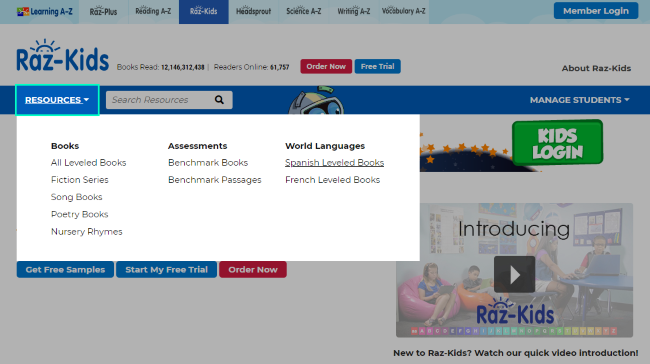Open the Learning A-Z site tab
The height and width of the screenshot is (364, 650).
click(x=45, y=12)
